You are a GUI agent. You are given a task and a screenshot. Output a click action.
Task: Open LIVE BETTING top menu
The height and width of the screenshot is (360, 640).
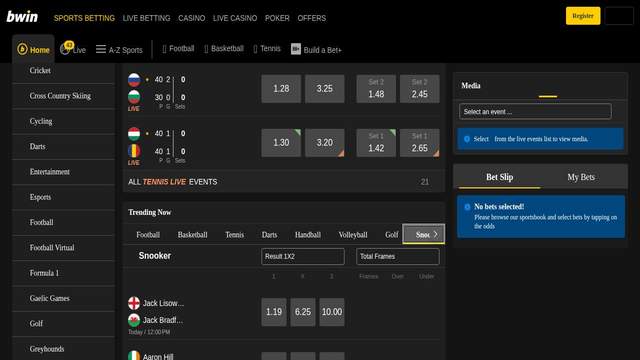146,18
